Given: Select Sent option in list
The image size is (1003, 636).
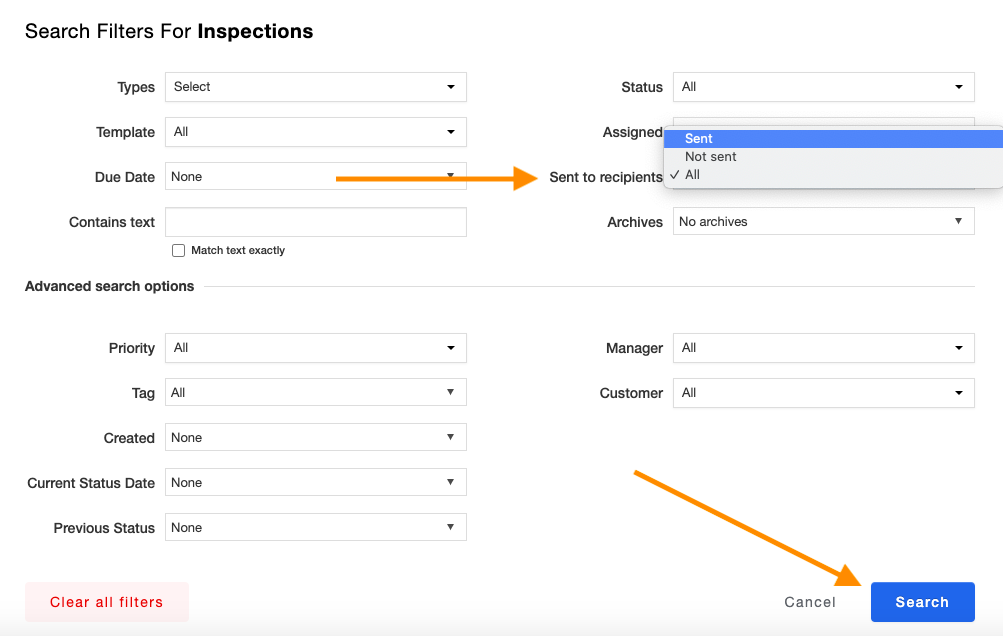Looking at the screenshot, I should [x=699, y=139].
